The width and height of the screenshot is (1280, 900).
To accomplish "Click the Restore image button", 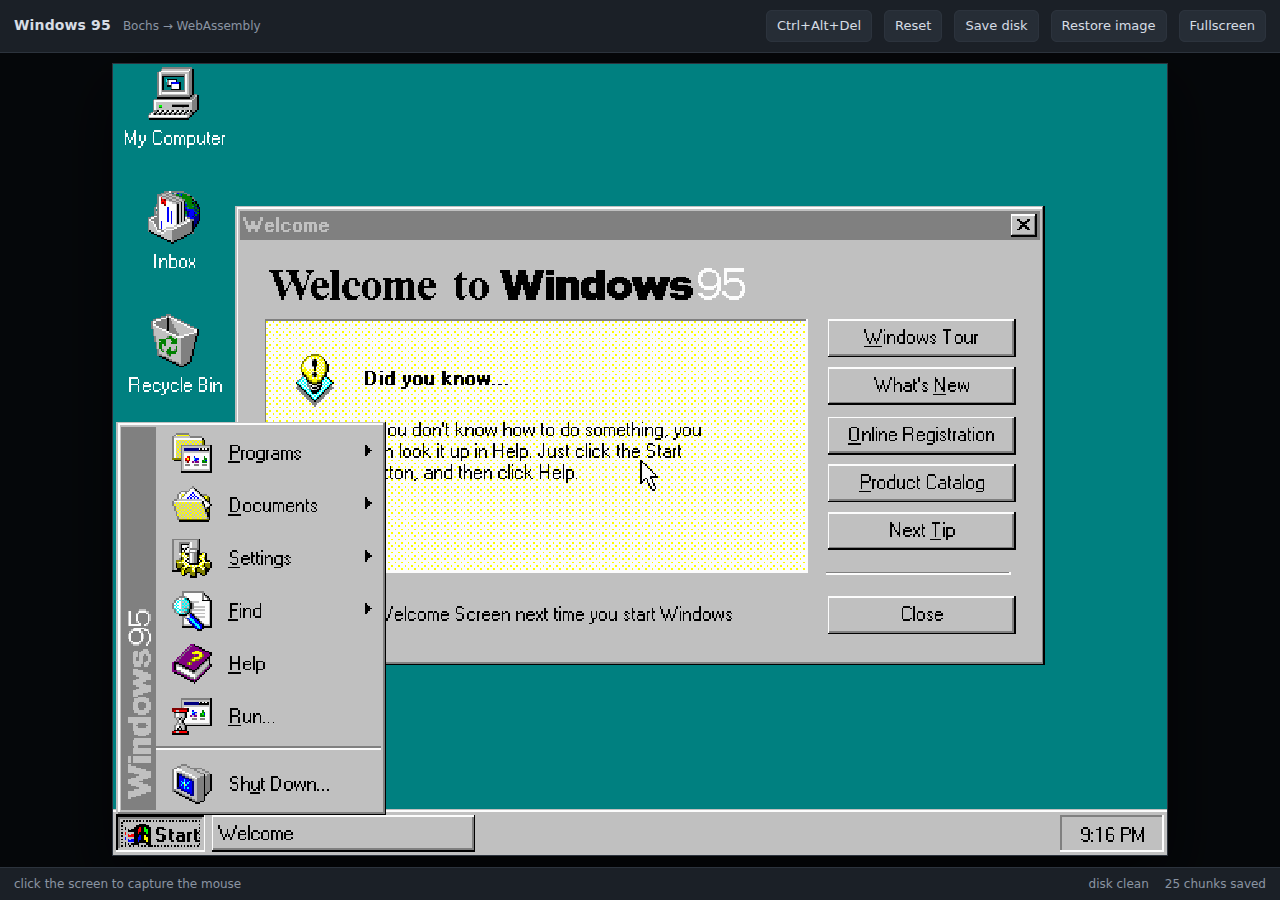I will tap(1108, 26).
